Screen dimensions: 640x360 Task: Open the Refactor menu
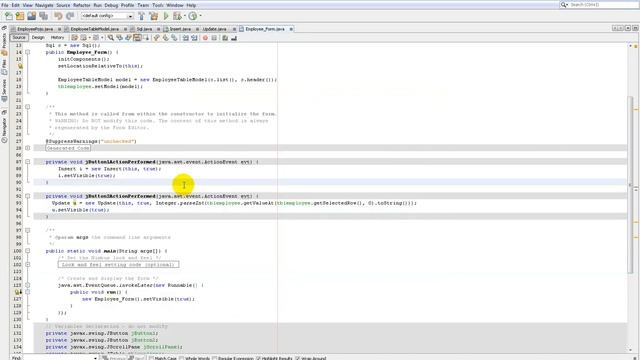pyautogui.click(x=82, y=5)
